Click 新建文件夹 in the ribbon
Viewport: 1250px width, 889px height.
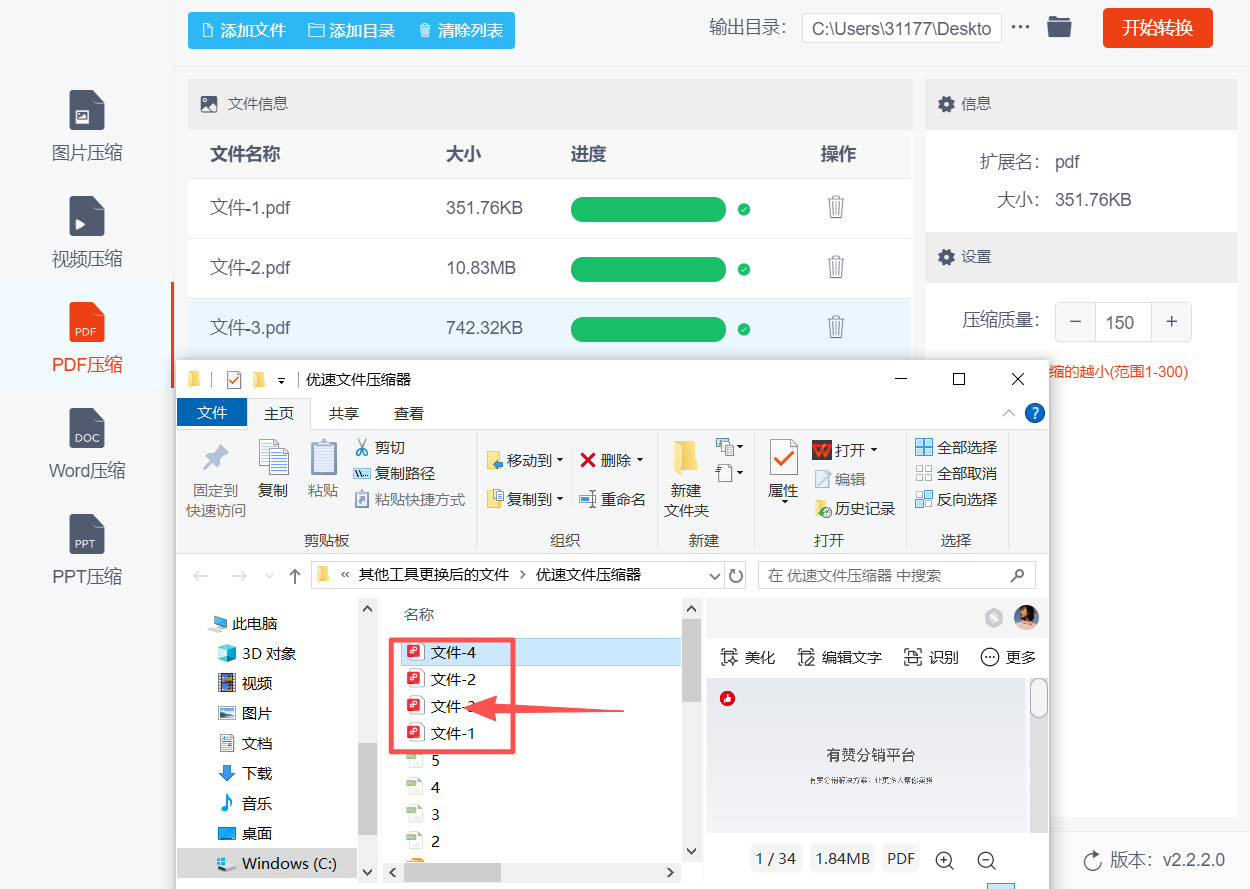point(686,479)
